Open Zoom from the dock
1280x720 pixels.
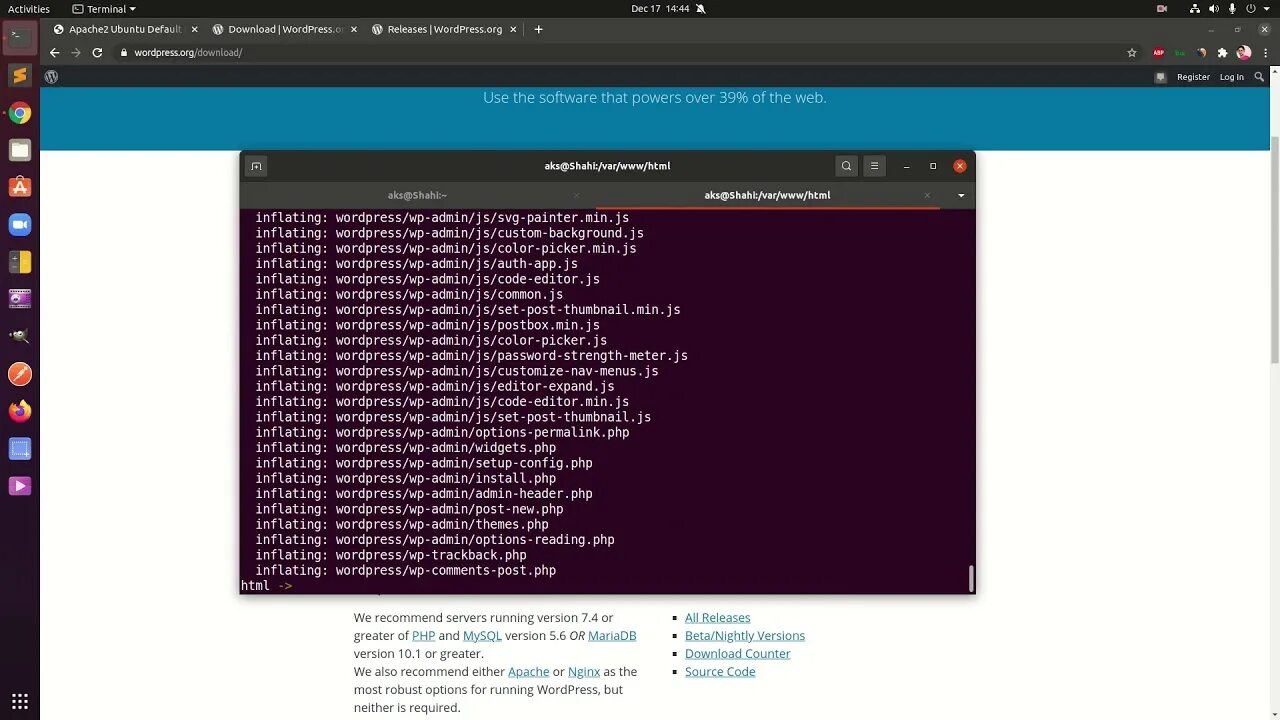[x=20, y=225]
